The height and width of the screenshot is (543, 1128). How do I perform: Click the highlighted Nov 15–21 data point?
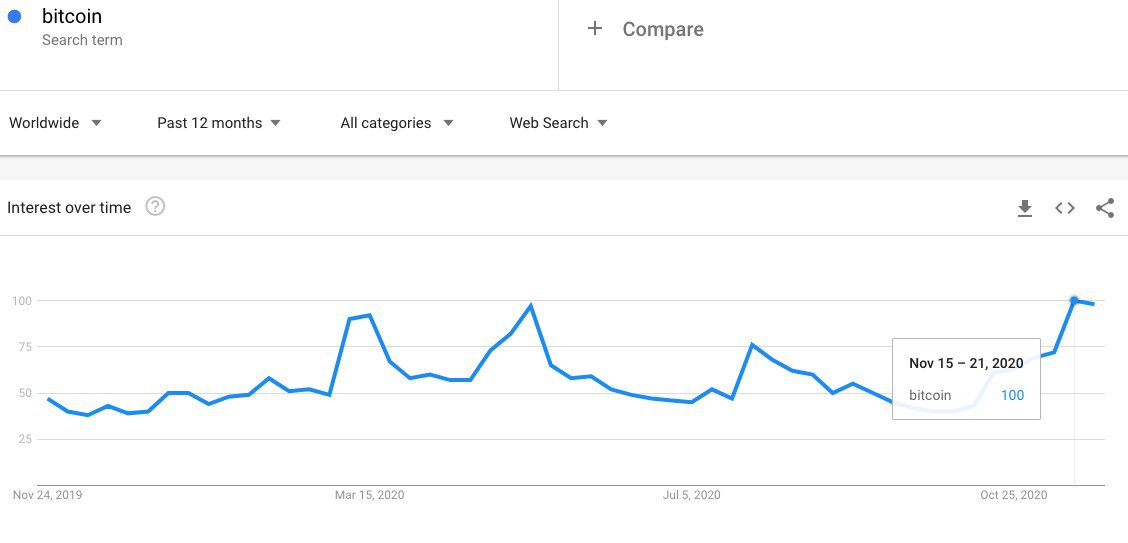coord(1074,300)
